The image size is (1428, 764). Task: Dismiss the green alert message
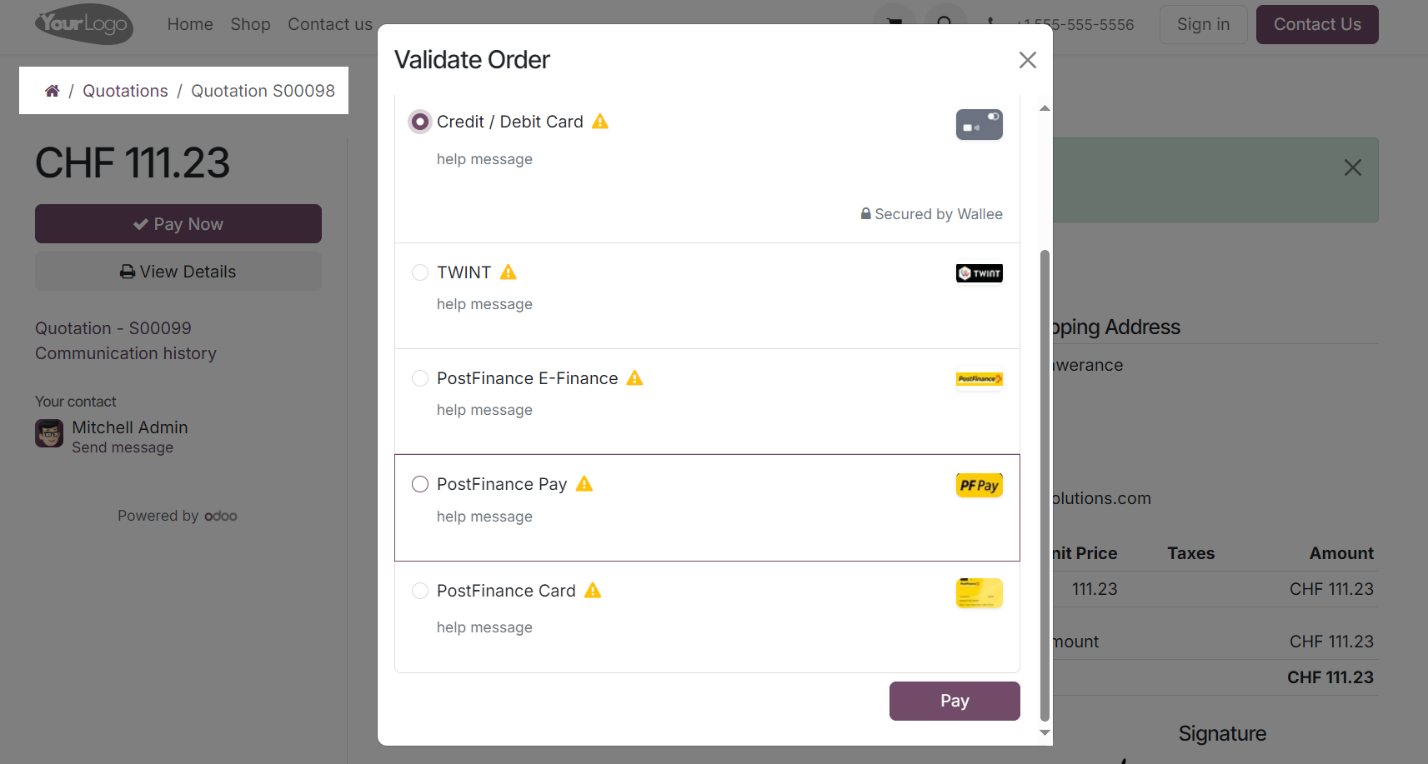tap(1352, 167)
